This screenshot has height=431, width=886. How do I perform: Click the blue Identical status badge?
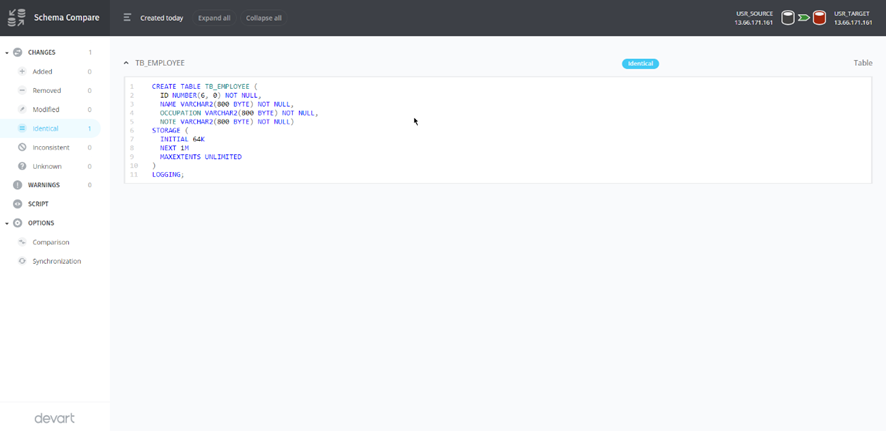640,64
